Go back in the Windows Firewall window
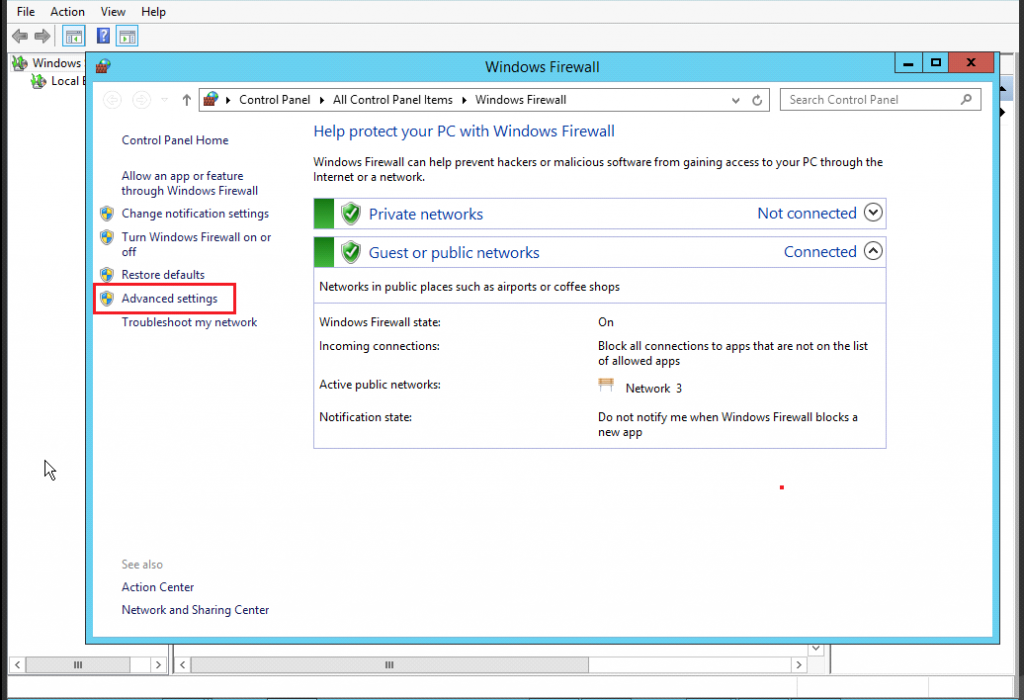Viewport: 1024px width, 700px height. pyautogui.click(x=112, y=100)
